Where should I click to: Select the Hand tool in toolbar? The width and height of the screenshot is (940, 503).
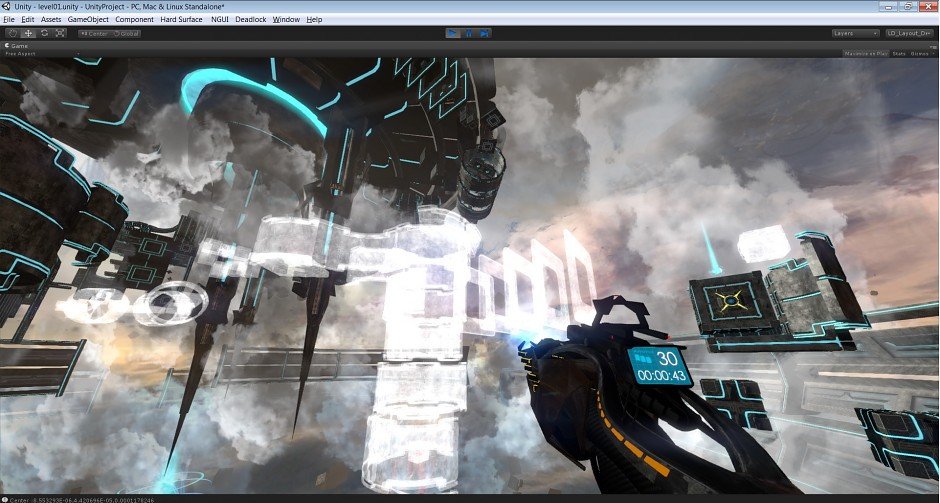click(12, 33)
